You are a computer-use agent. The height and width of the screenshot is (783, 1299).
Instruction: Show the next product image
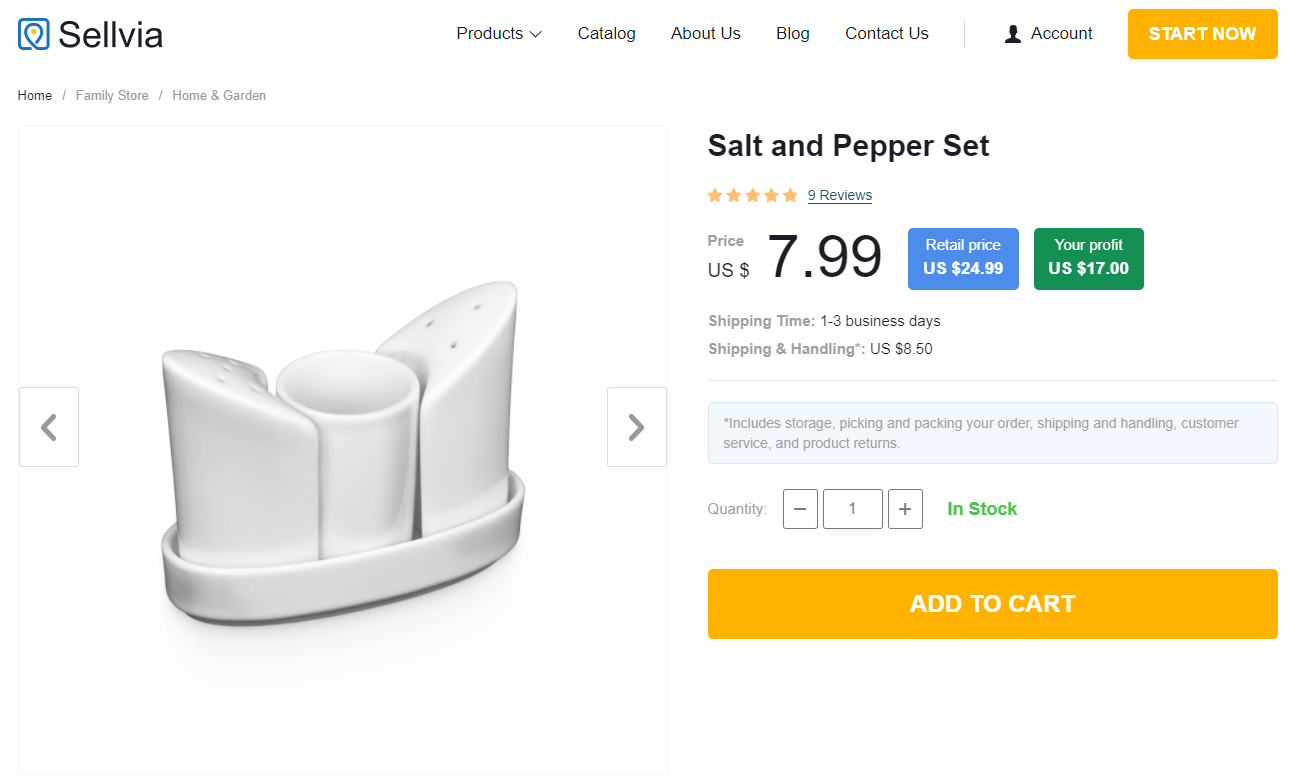636,427
